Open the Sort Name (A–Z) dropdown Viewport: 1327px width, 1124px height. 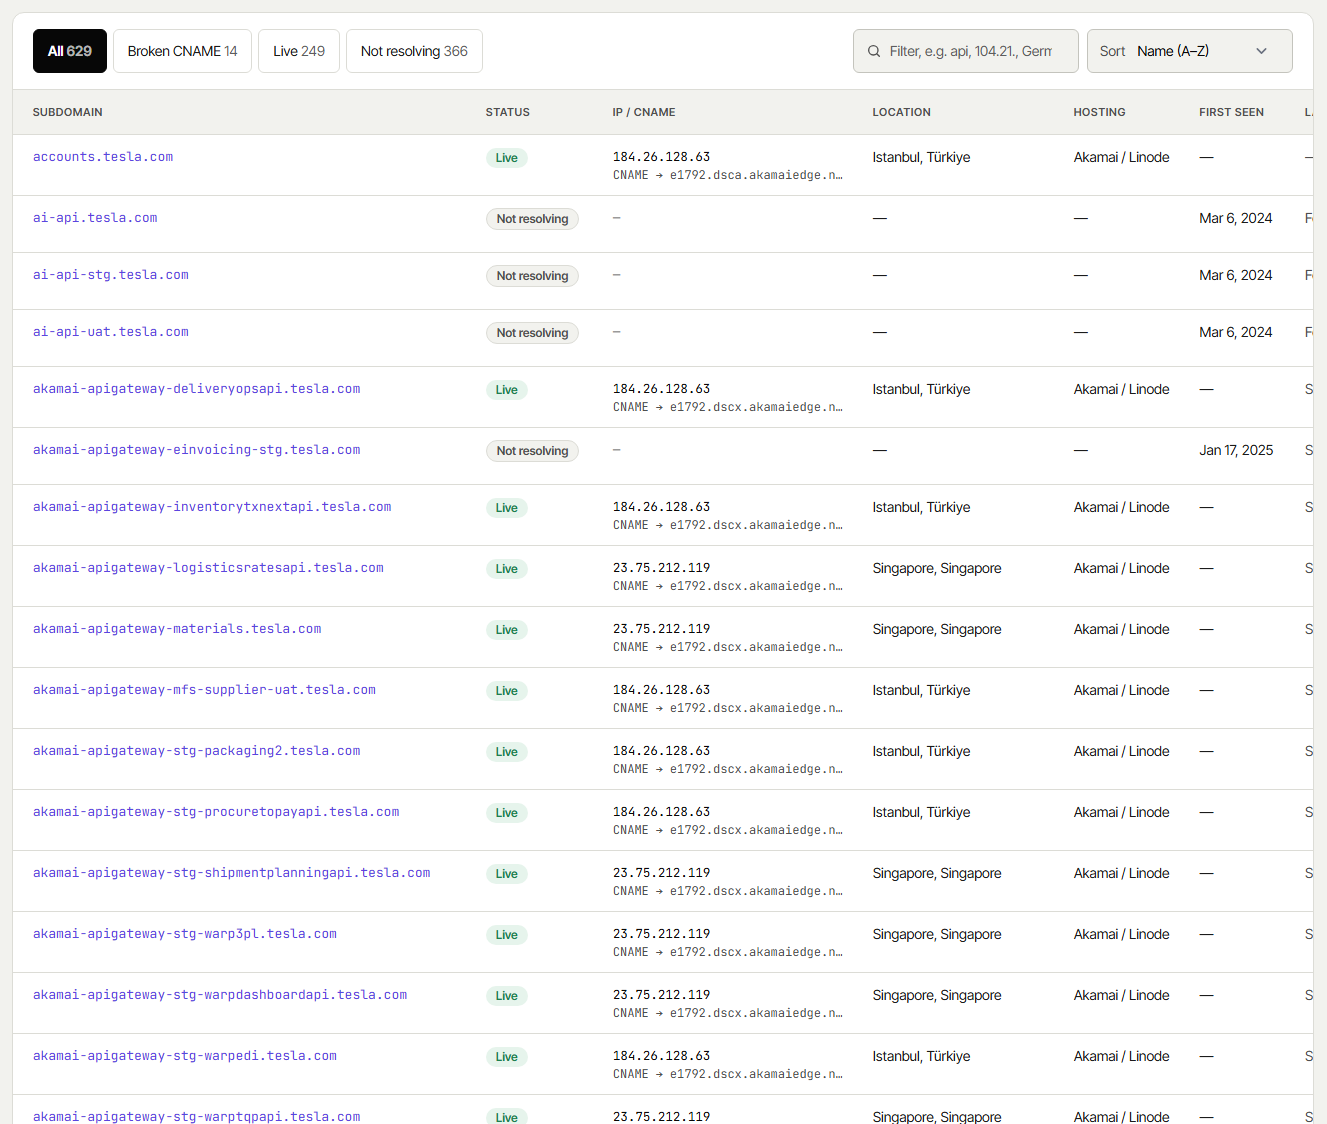1189,51
